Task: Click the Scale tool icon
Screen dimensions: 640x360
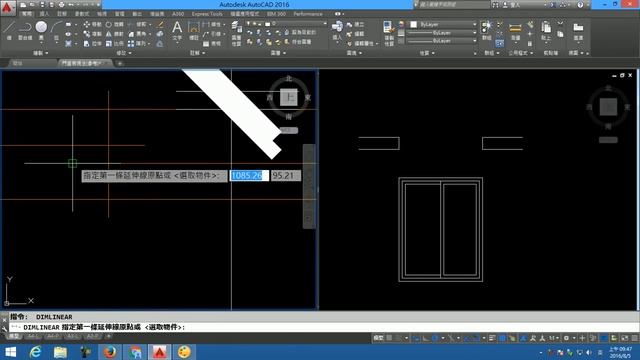Action: coord(109,43)
